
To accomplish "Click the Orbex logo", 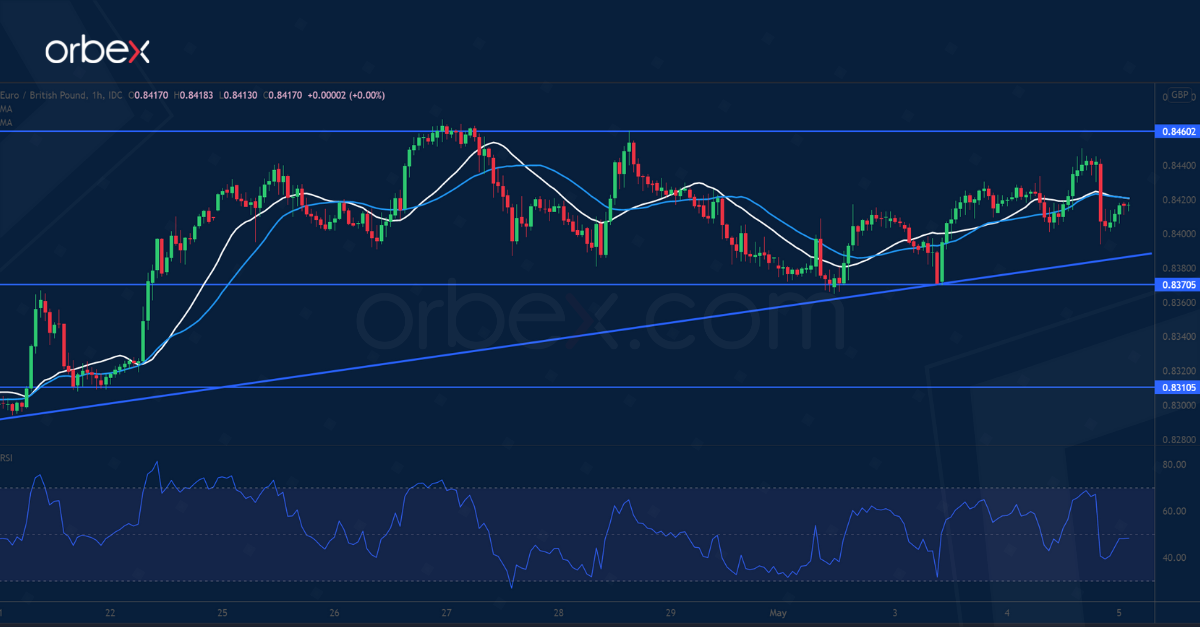I will click(97, 51).
